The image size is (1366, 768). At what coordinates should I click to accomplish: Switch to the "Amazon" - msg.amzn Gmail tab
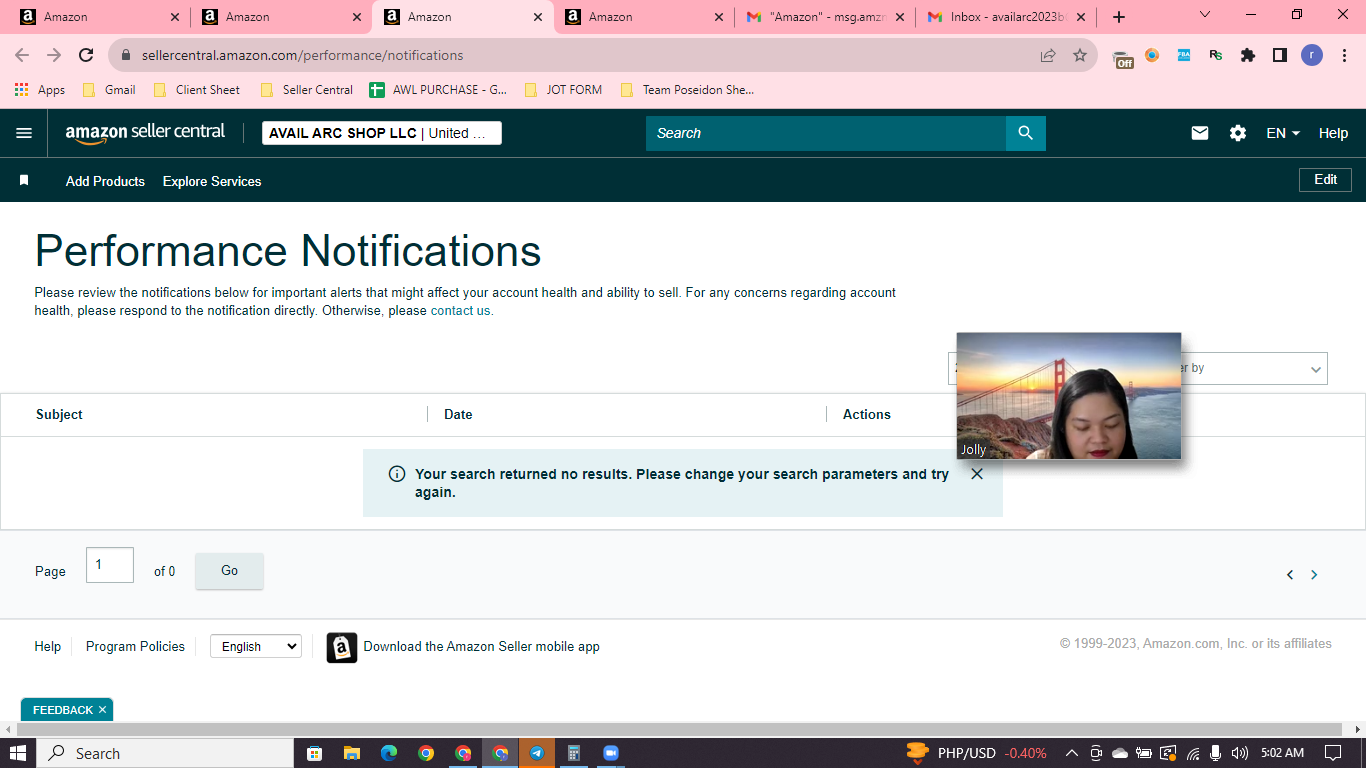tap(825, 17)
